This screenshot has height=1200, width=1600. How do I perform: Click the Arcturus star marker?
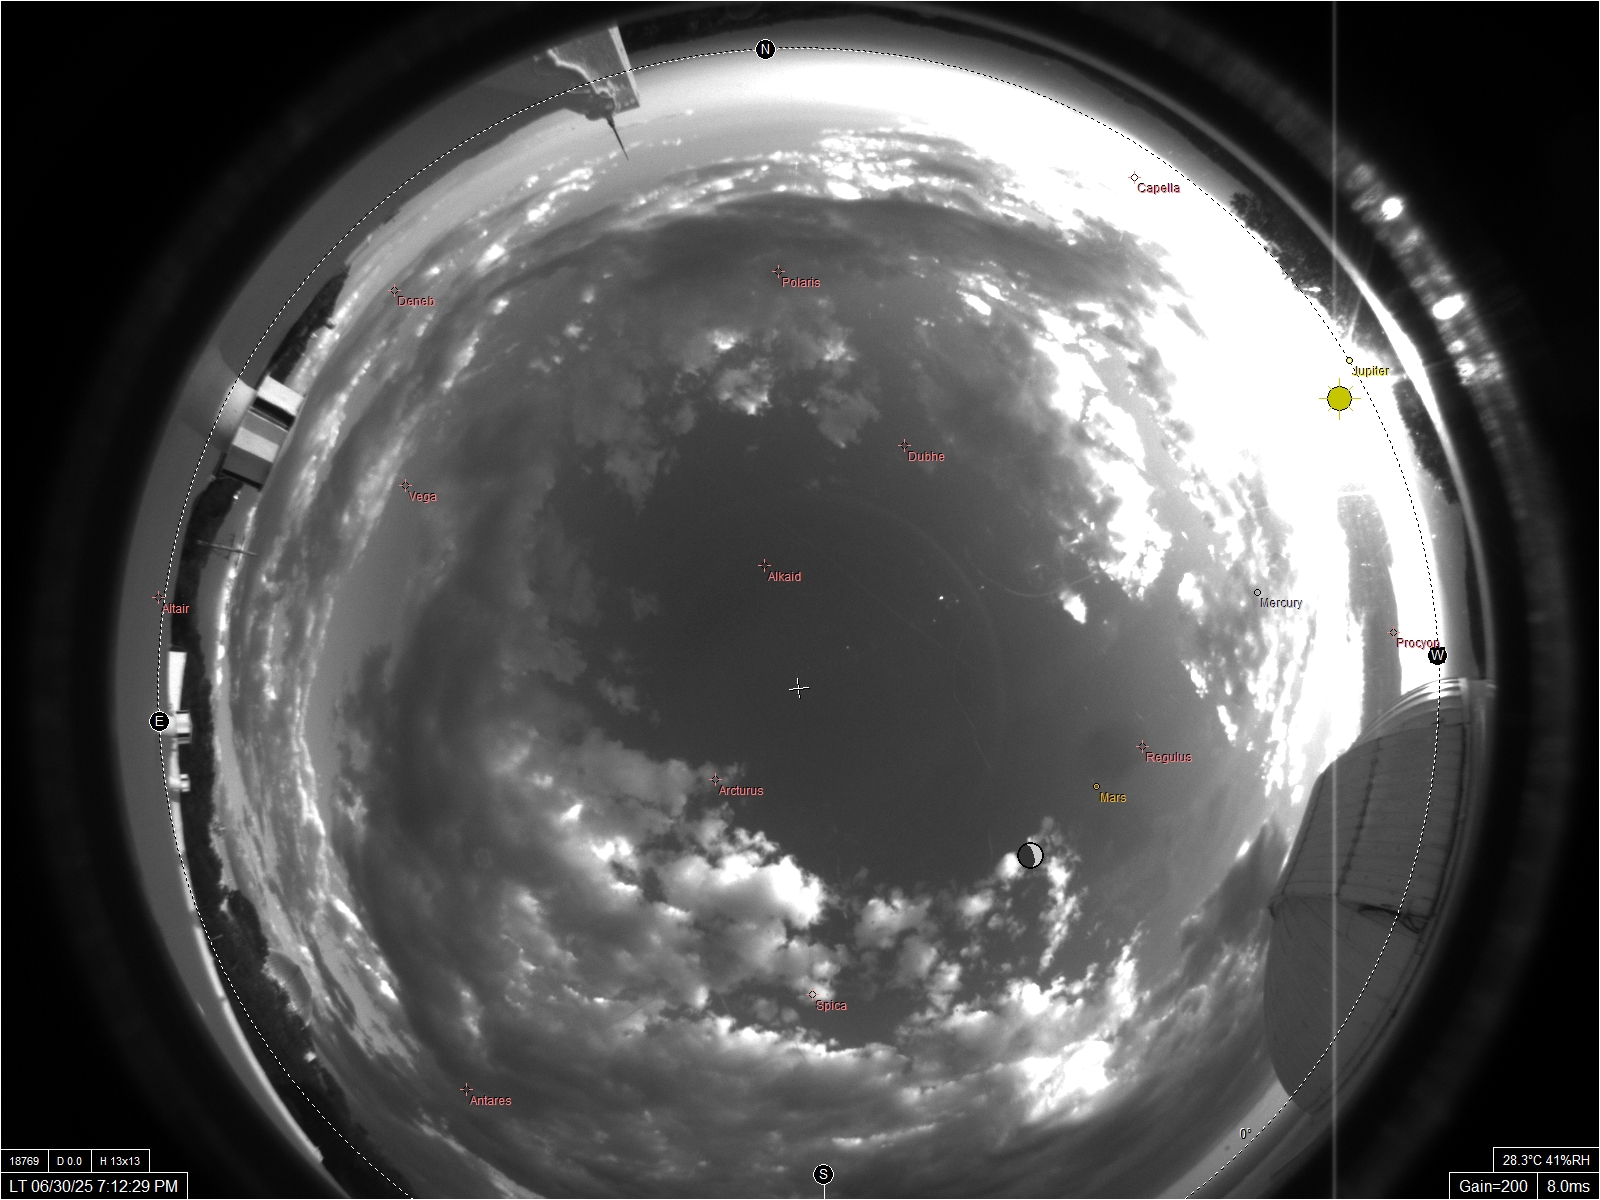[x=715, y=779]
